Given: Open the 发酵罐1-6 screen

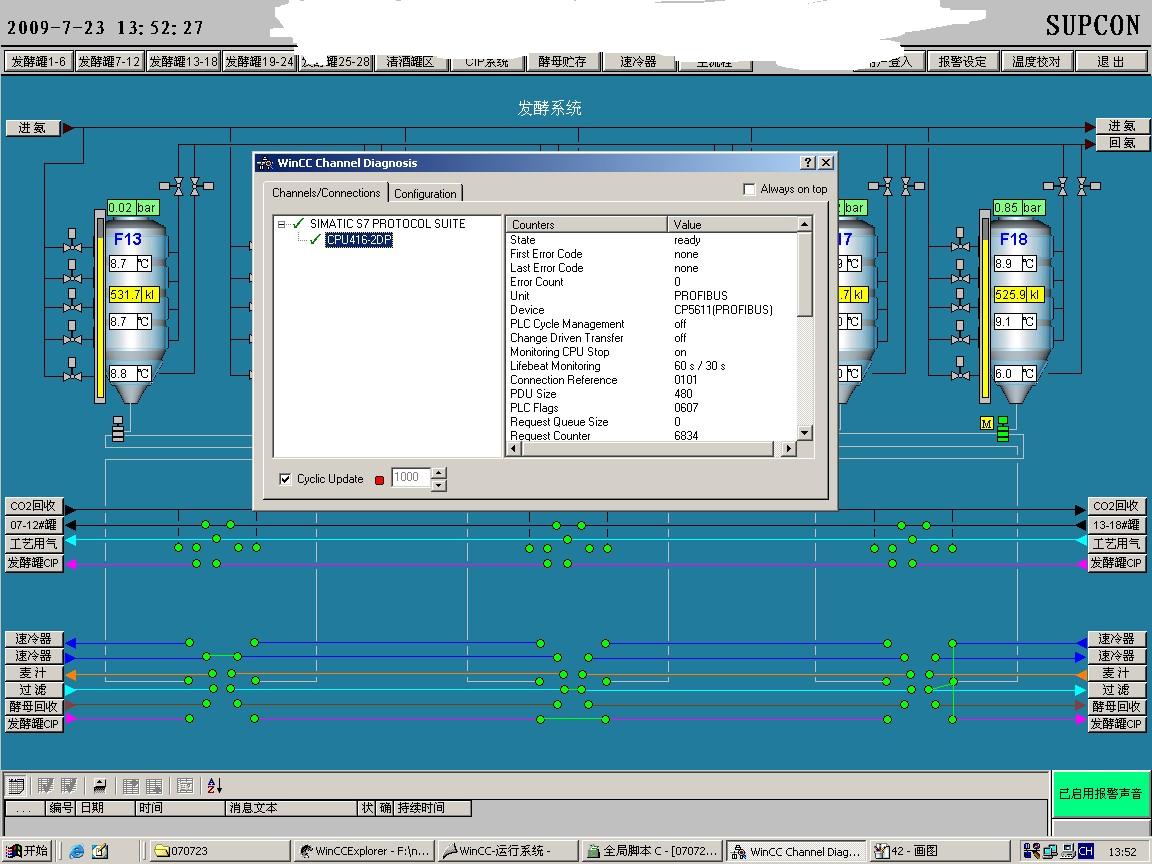Looking at the screenshot, I should [38, 62].
